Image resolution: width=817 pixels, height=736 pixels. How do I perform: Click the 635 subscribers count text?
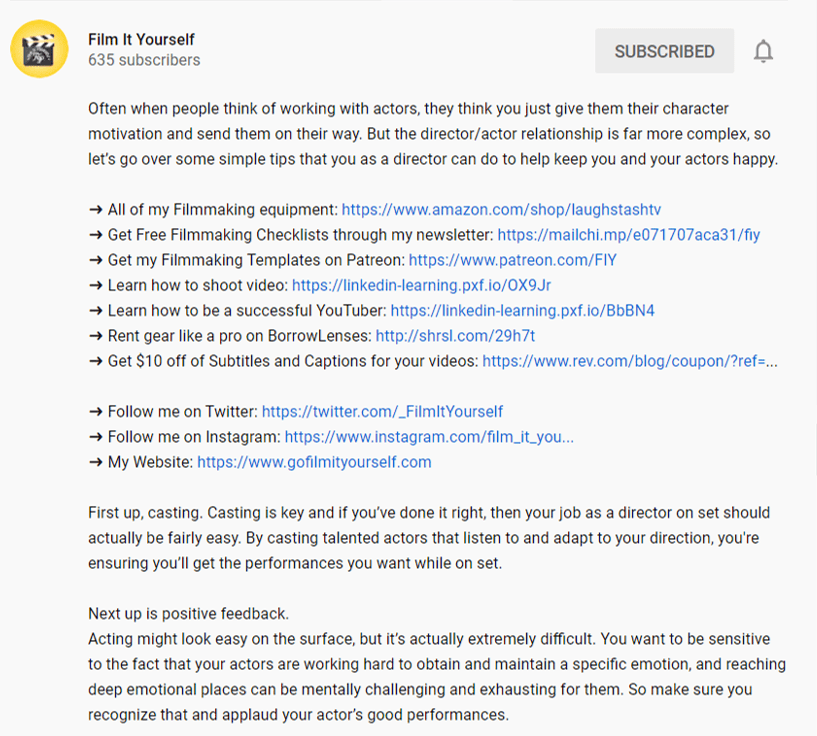144,60
